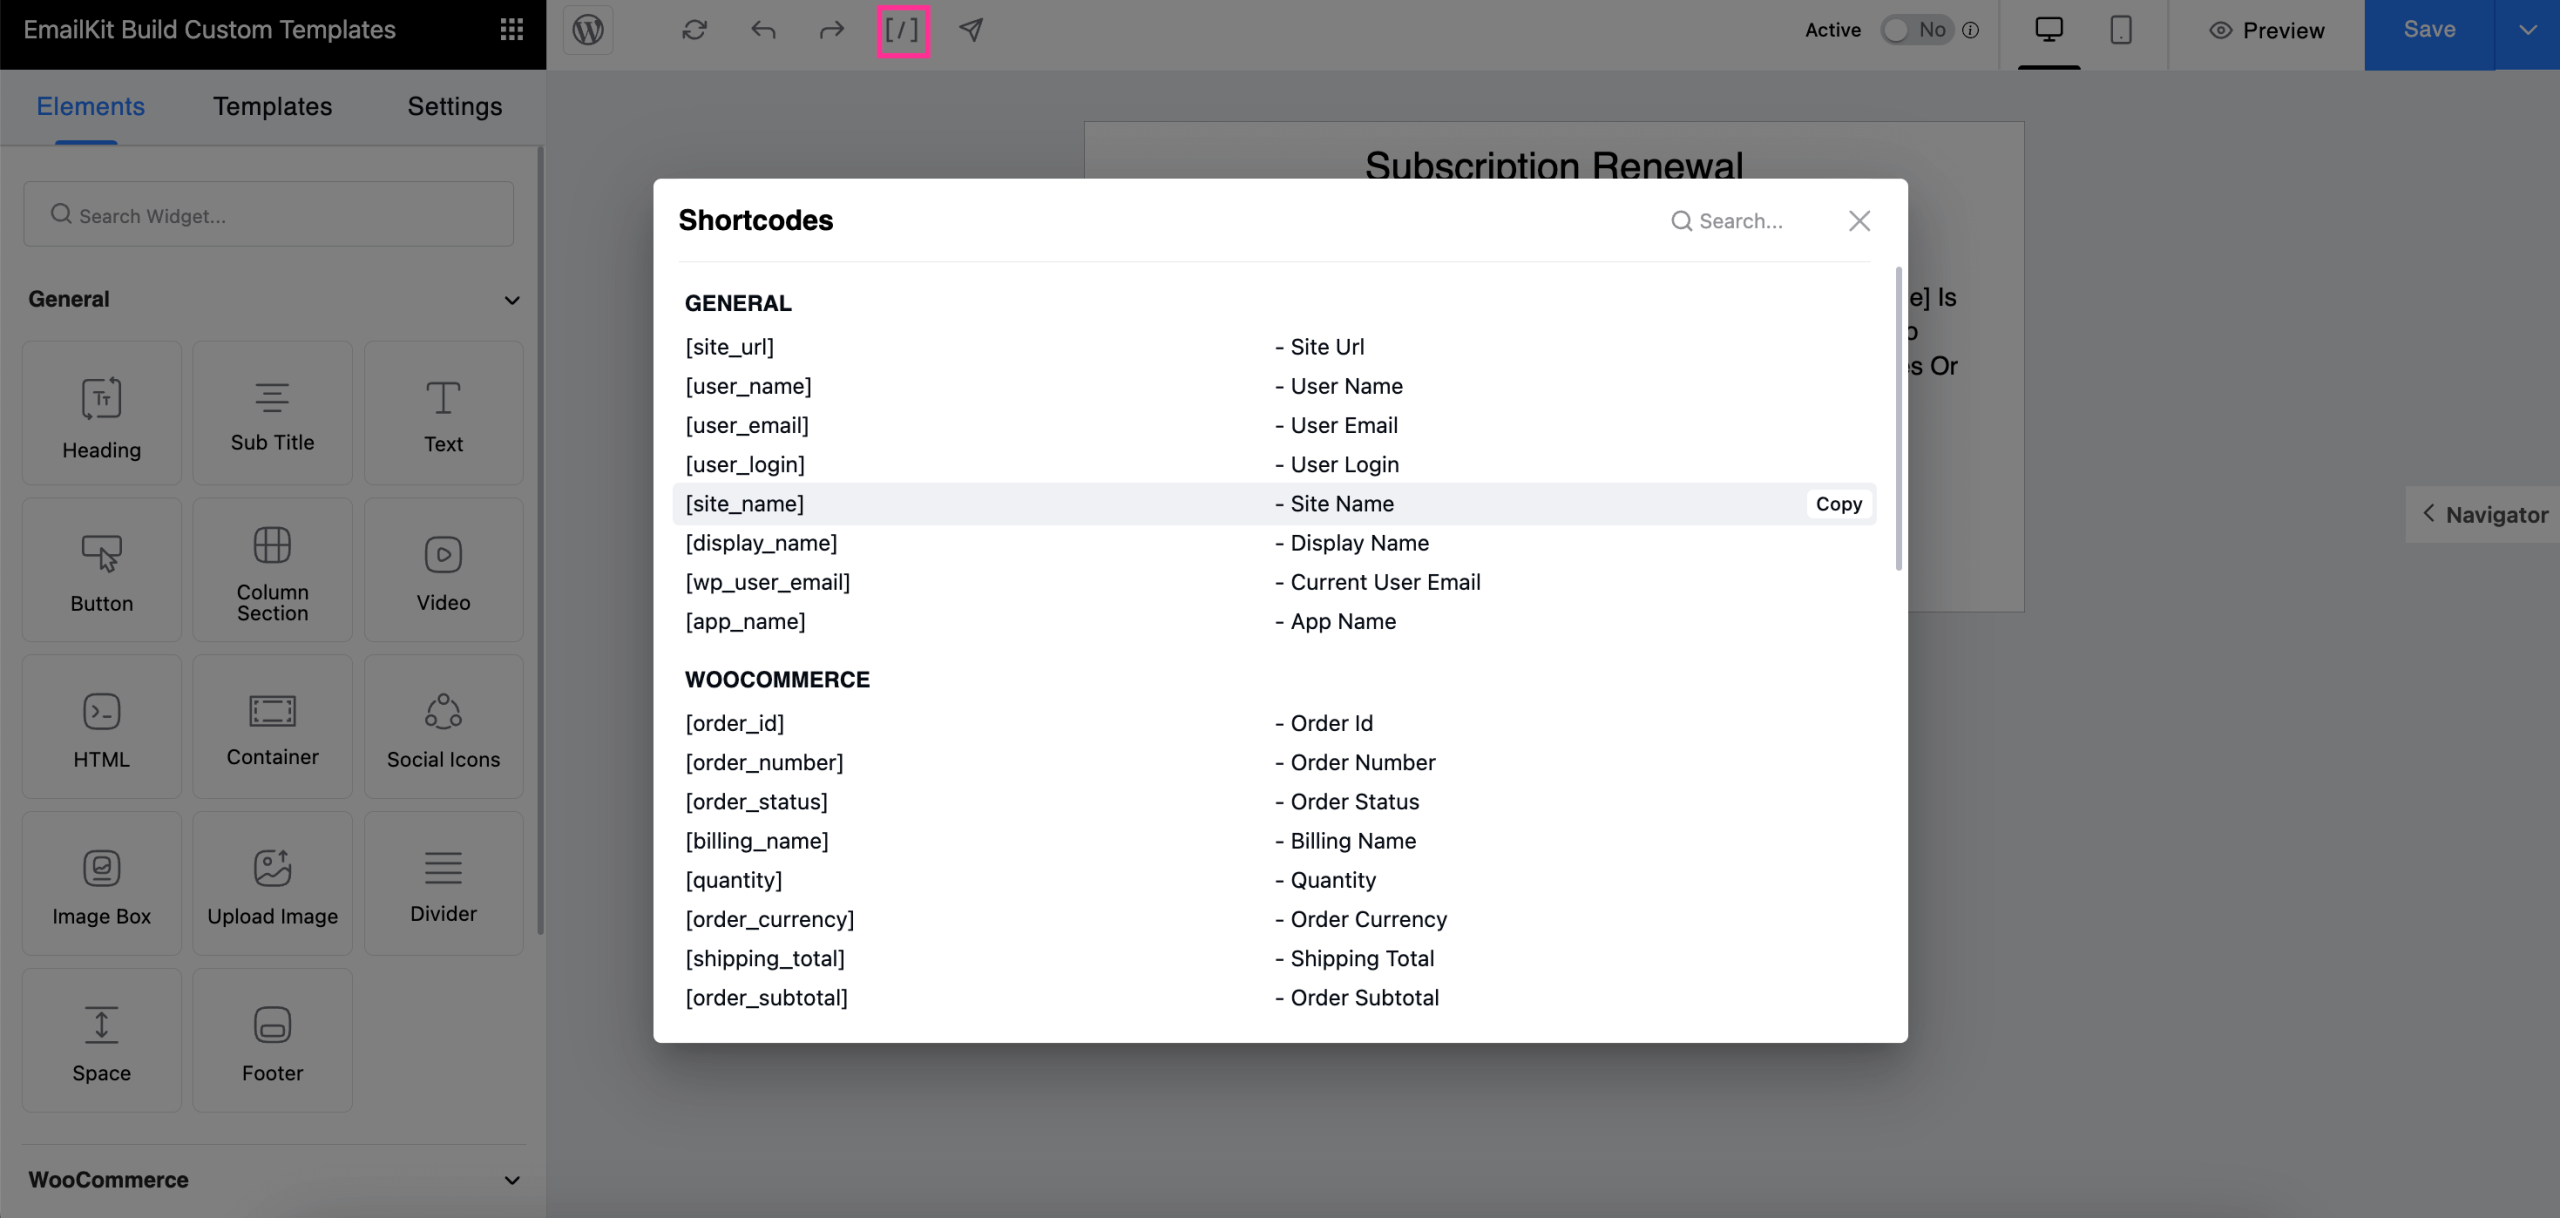The height and width of the screenshot is (1218, 2560).
Task: Click the [order_id] shortcode row
Action: tap(1274, 723)
